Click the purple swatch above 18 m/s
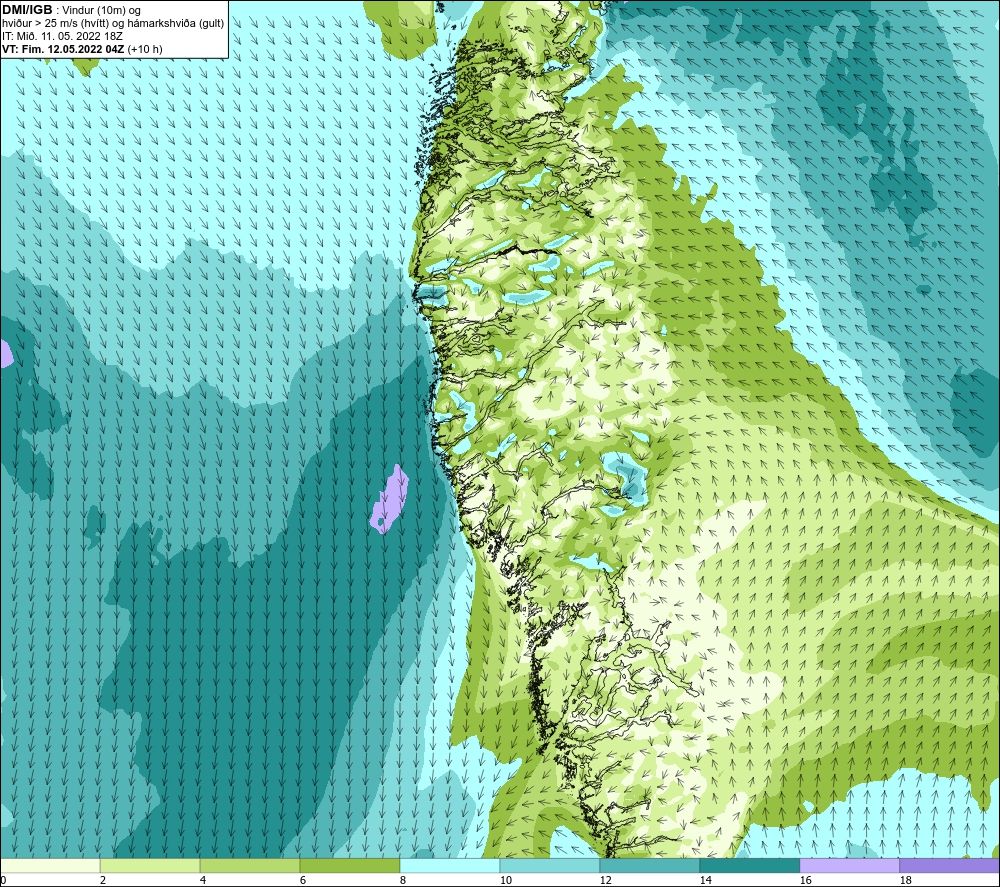 coord(950,865)
